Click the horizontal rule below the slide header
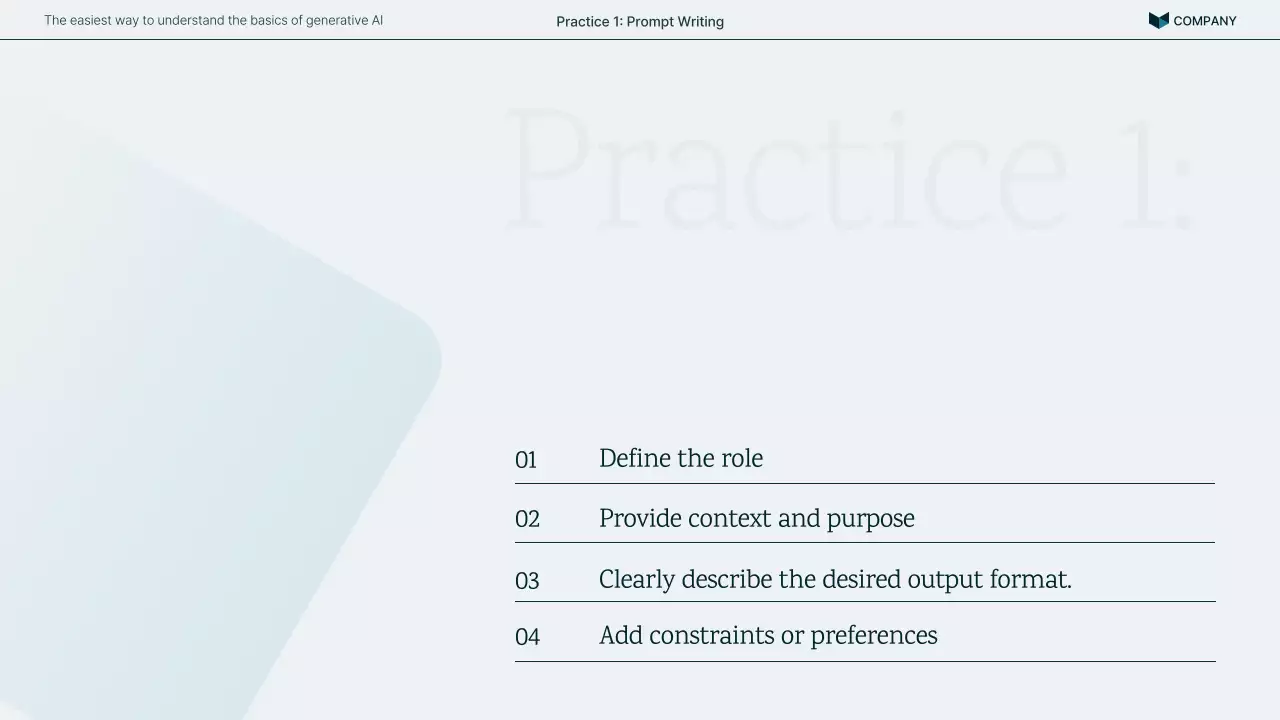The image size is (1280, 720). pos(640,39)
